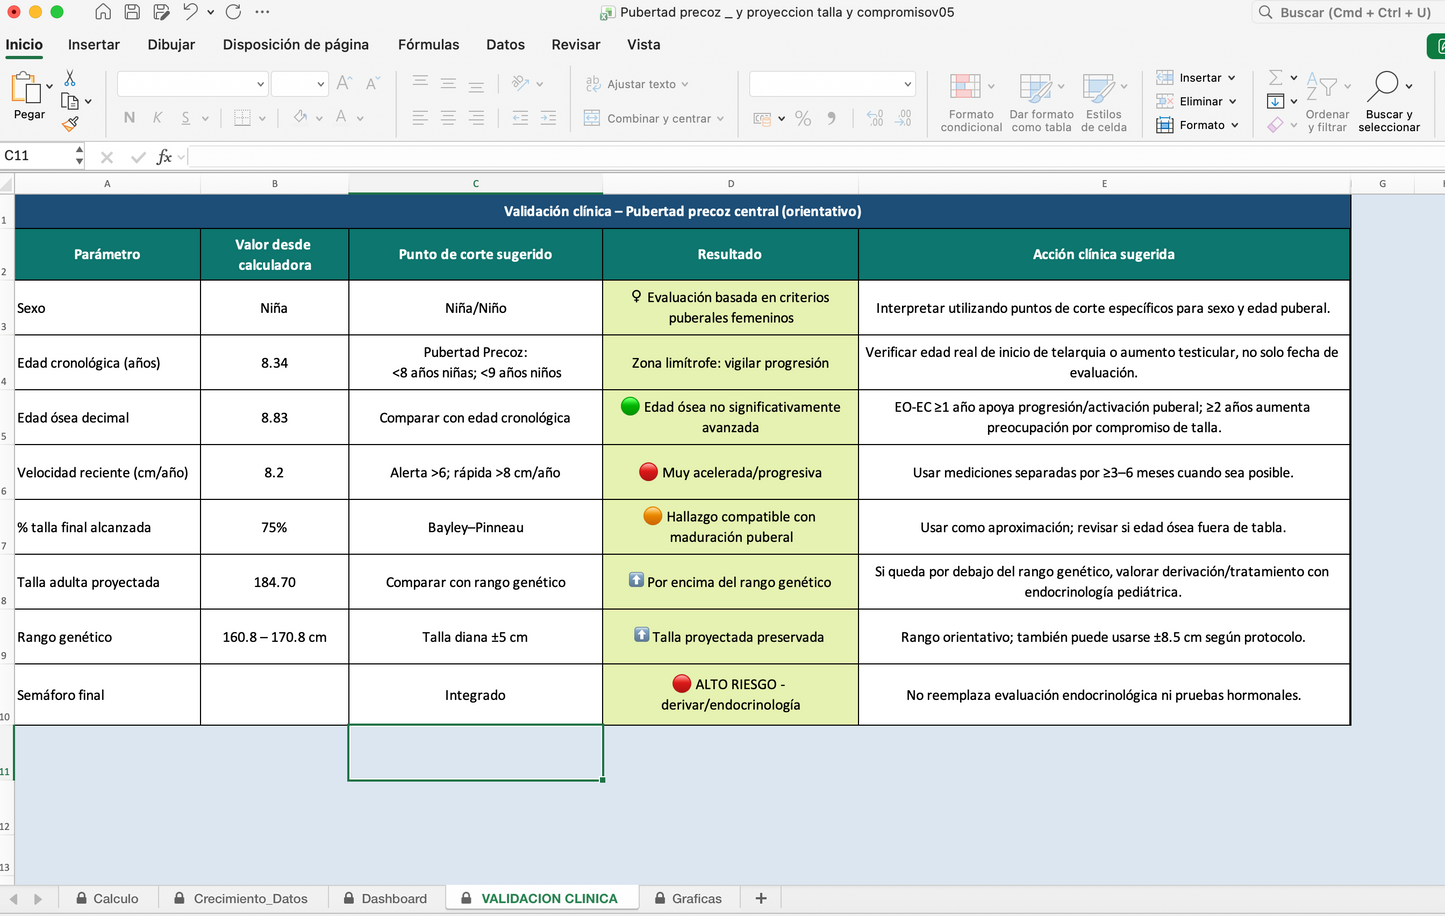The image size is (1445, 916).
Task: Switch to the Dashboard sheet tab
Action: coord(385,898)
